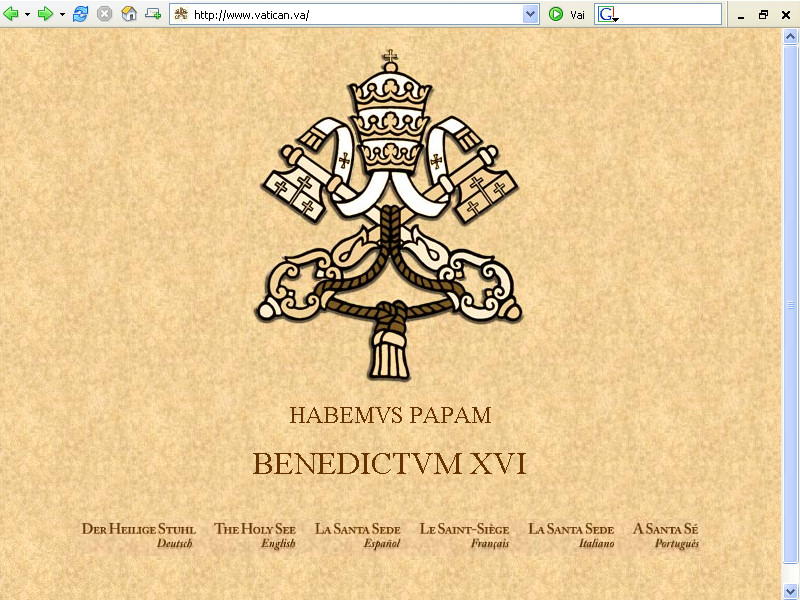This screenshot has height=600, width=800.
Task: Click the grey stop loading icon
Action: coord(105,14)
